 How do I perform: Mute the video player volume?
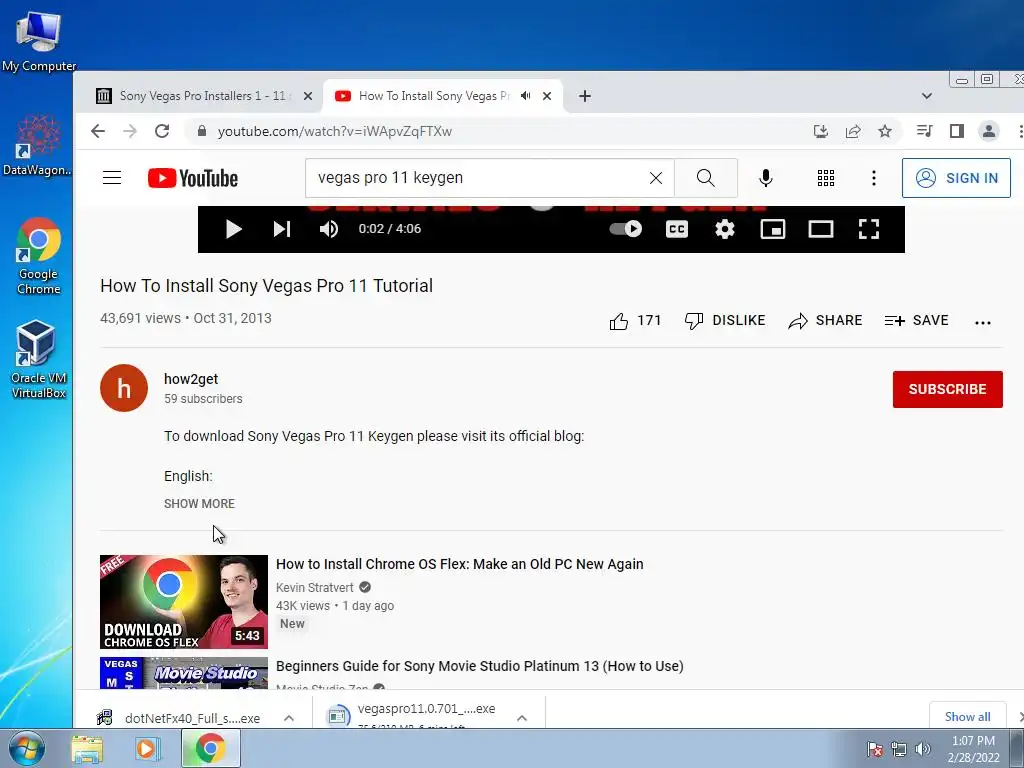[328, 229]
